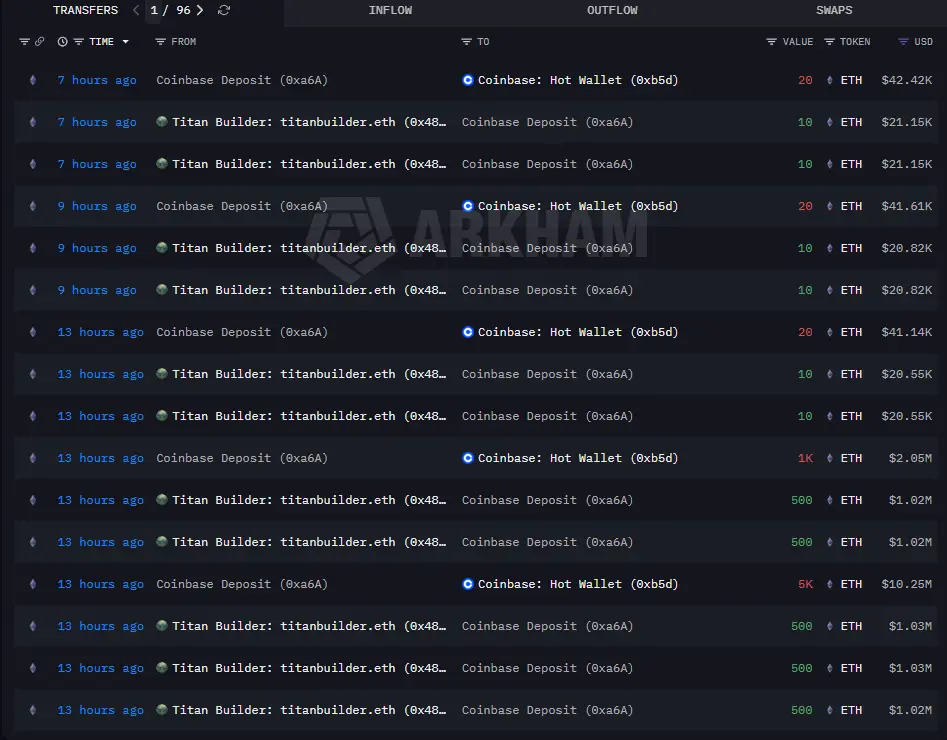This screenshot has width=947, height=740.
Task: Switch to the INFLOW tab
Action: click(x=390, y=10)
